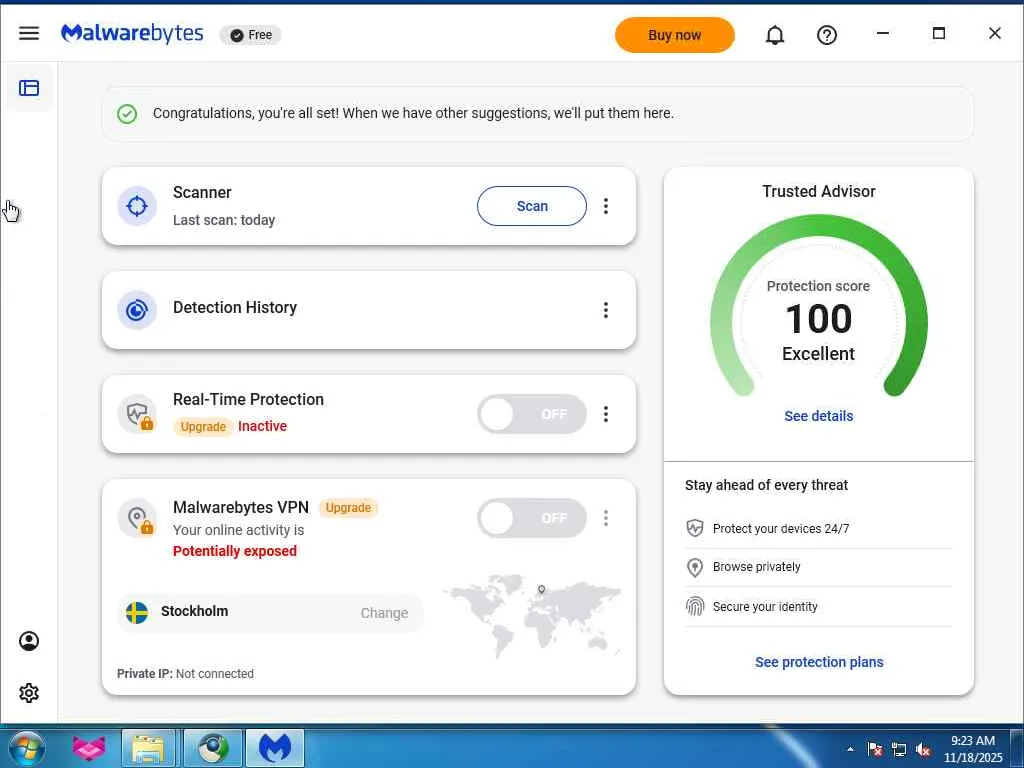Show hidden tray icons arrow
This screenshot has height=768, width=1024.
850,749
